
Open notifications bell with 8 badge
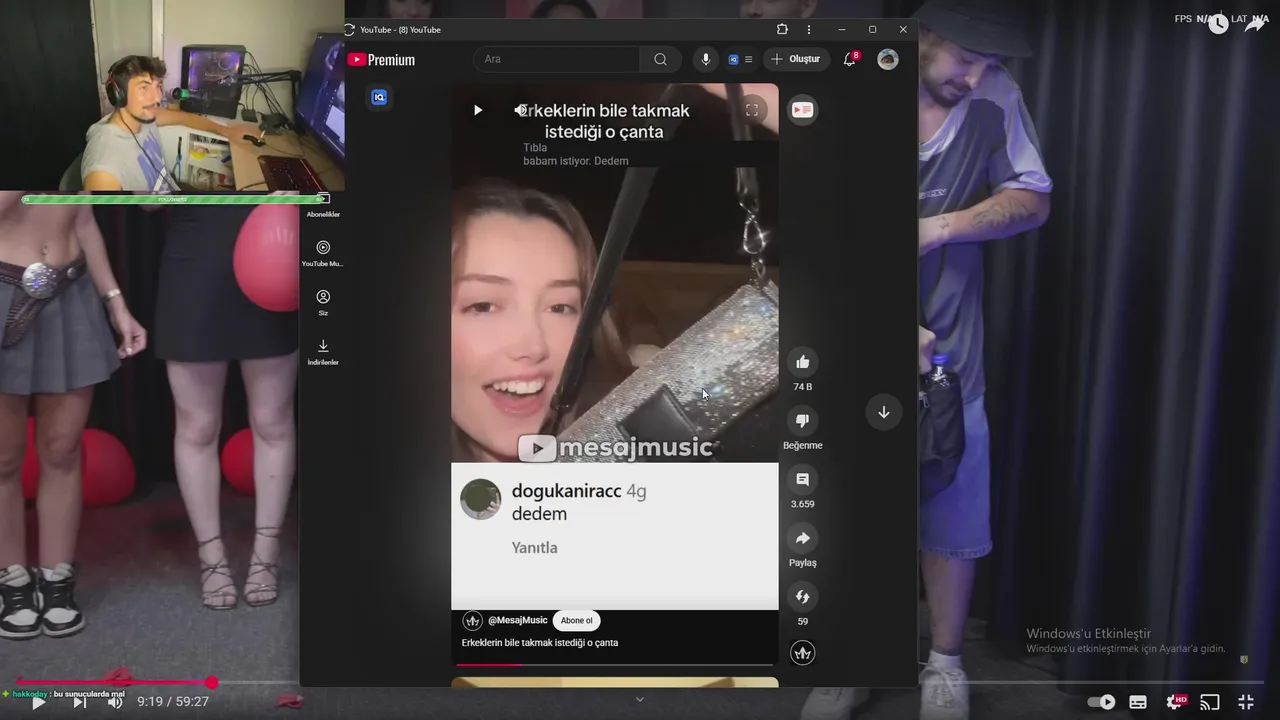(x=850, y=59)
